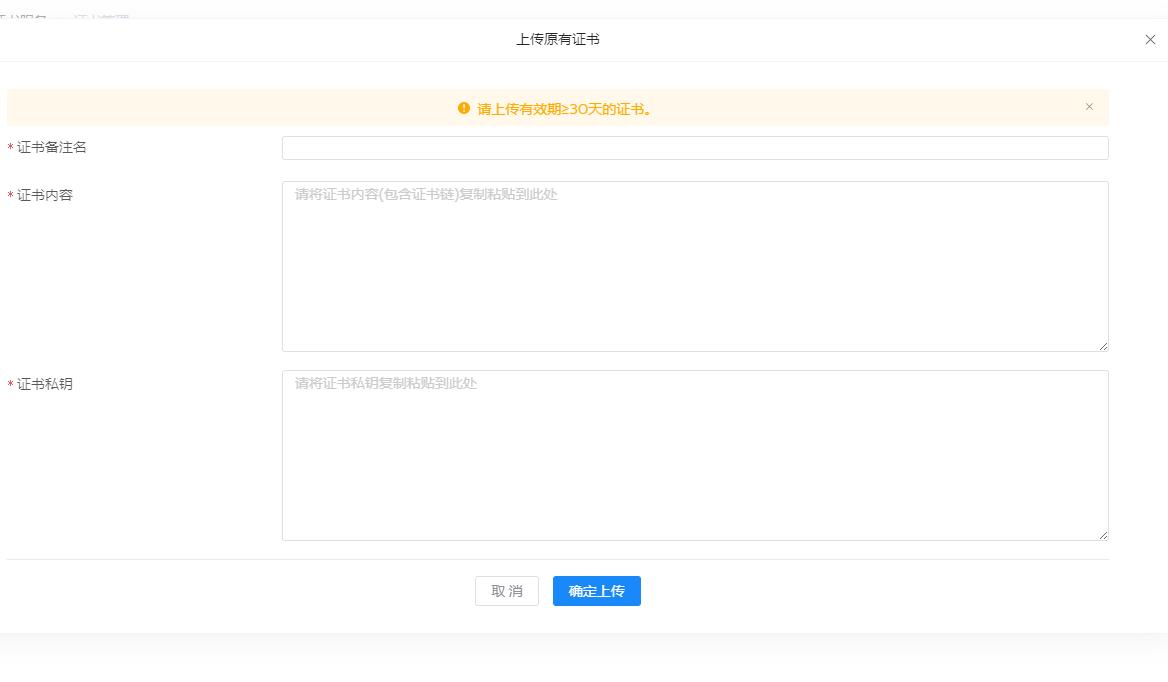Click the red asterisk beside 证书备注名
This screenshot has height=682, width=1168.
coord(9,146)
